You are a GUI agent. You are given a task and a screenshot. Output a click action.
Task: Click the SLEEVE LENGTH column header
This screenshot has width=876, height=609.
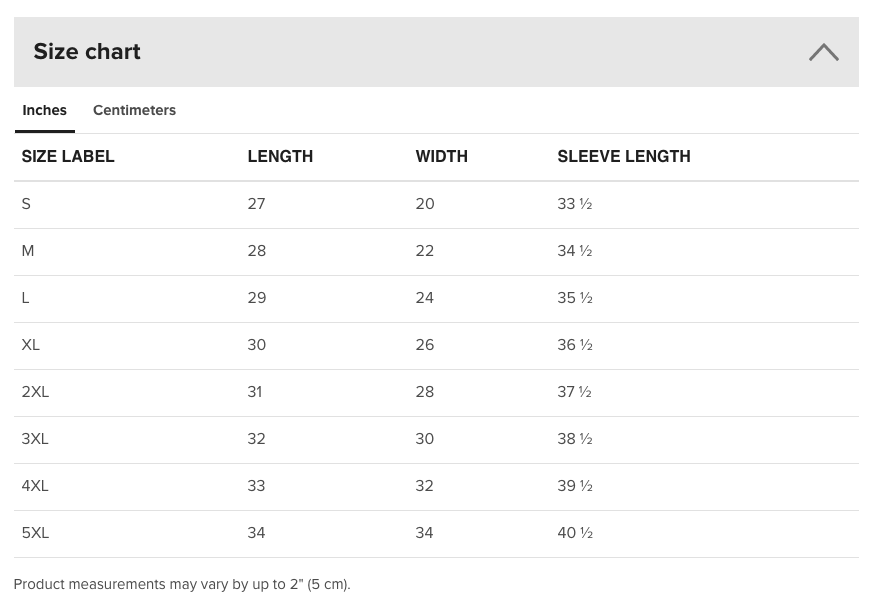pos(623,156)
